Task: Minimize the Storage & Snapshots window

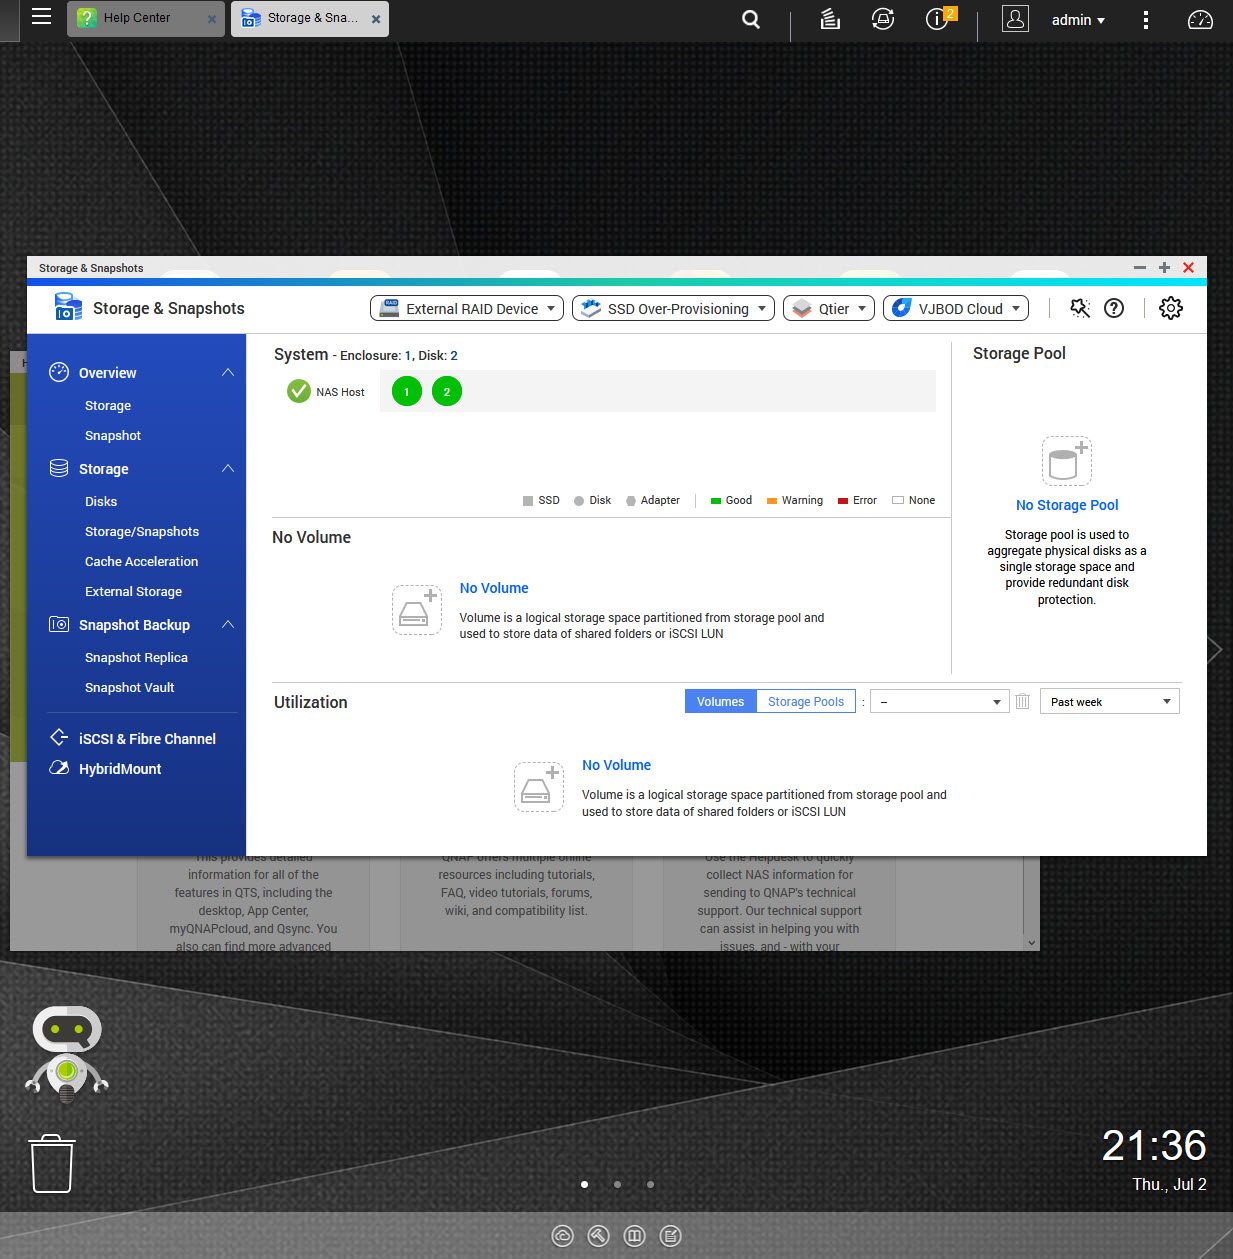Action: click(1140, 268)
